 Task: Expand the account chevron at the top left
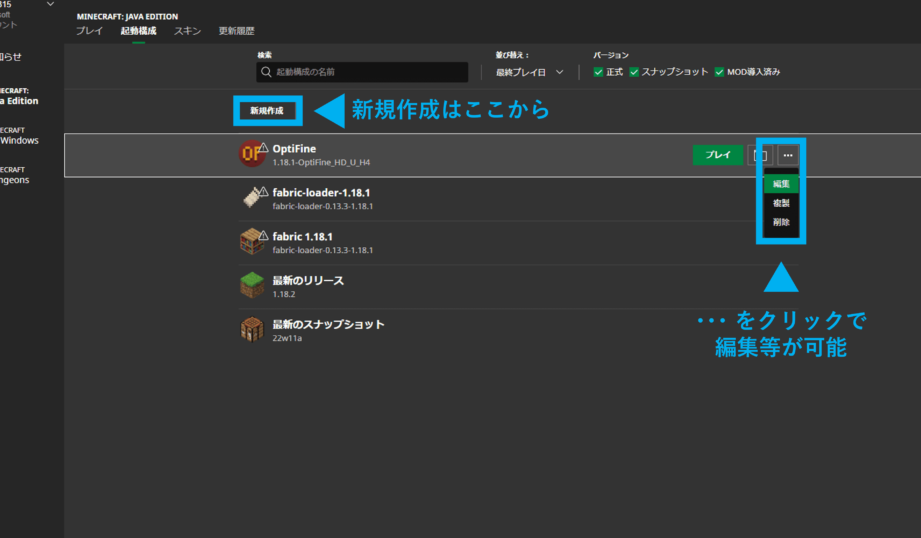[x=51, y=4]
